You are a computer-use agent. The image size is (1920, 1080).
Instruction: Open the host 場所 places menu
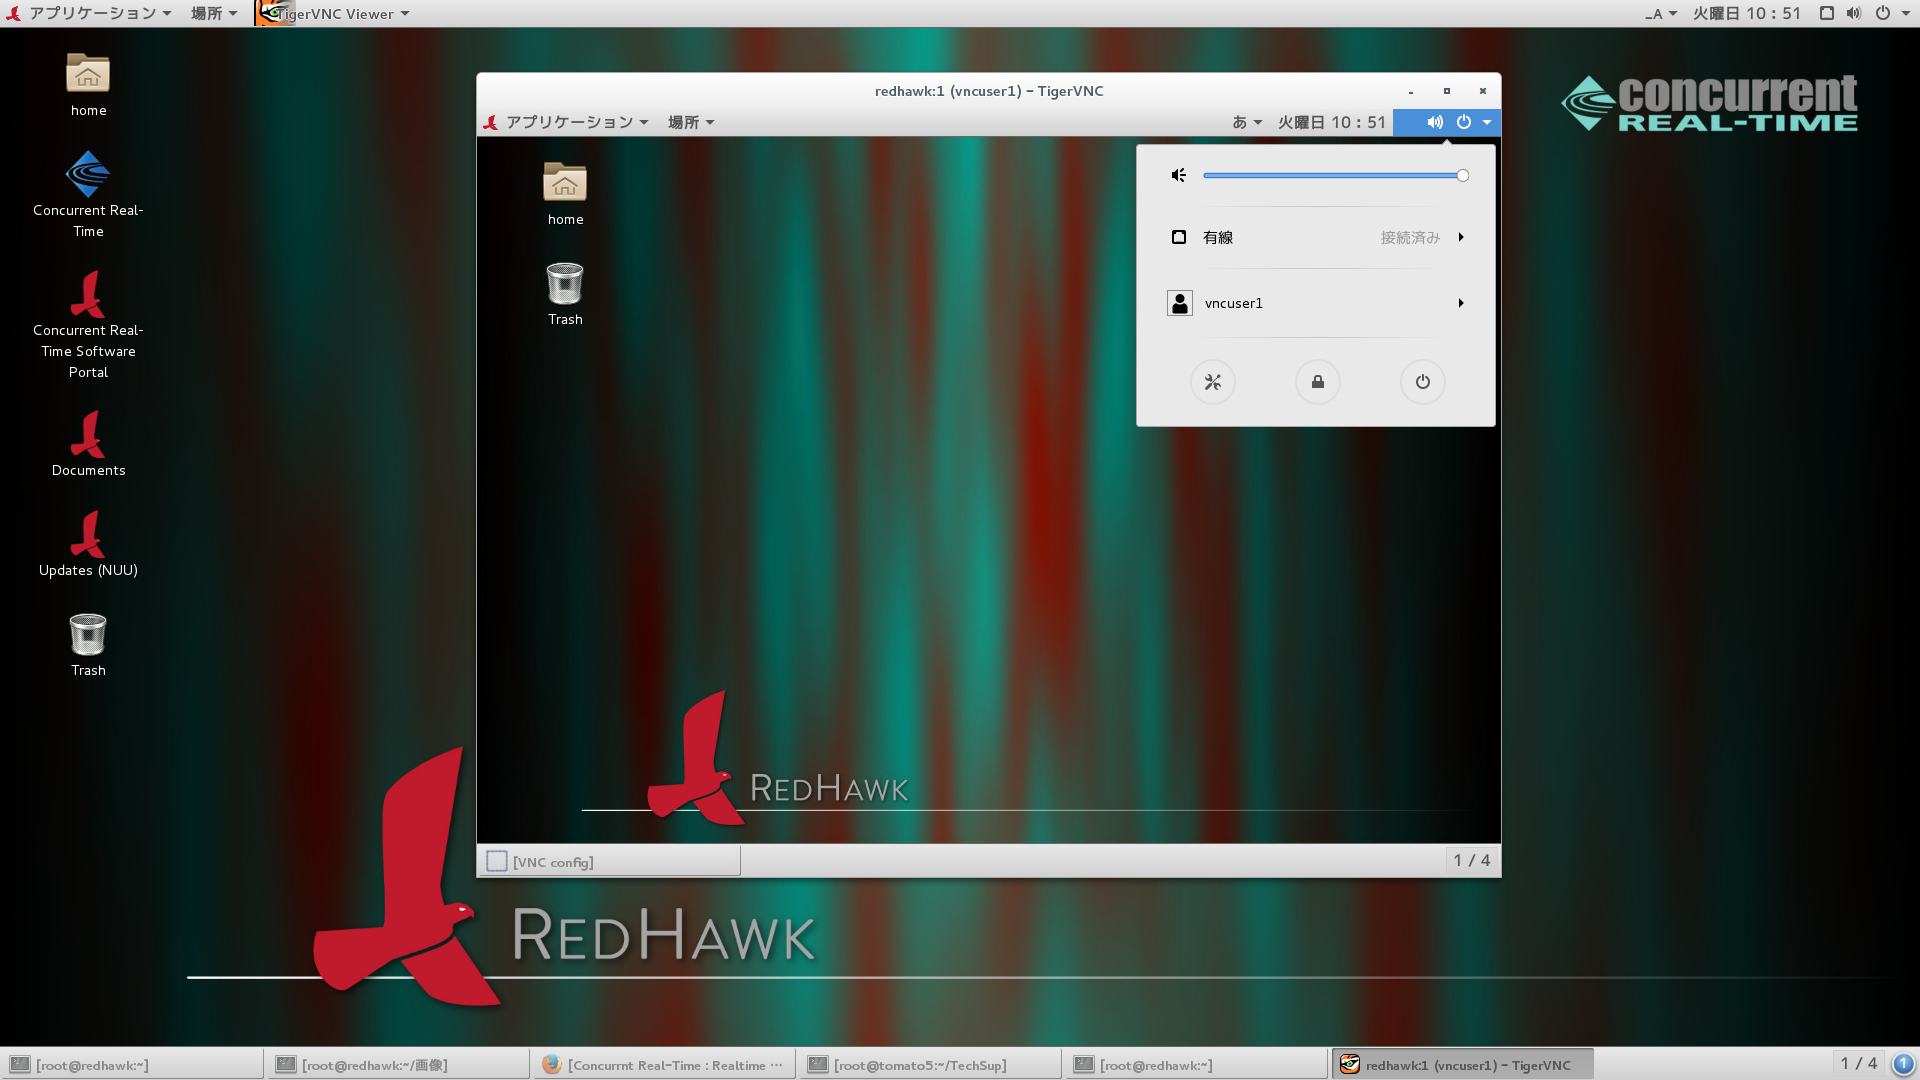pos(214,14)
